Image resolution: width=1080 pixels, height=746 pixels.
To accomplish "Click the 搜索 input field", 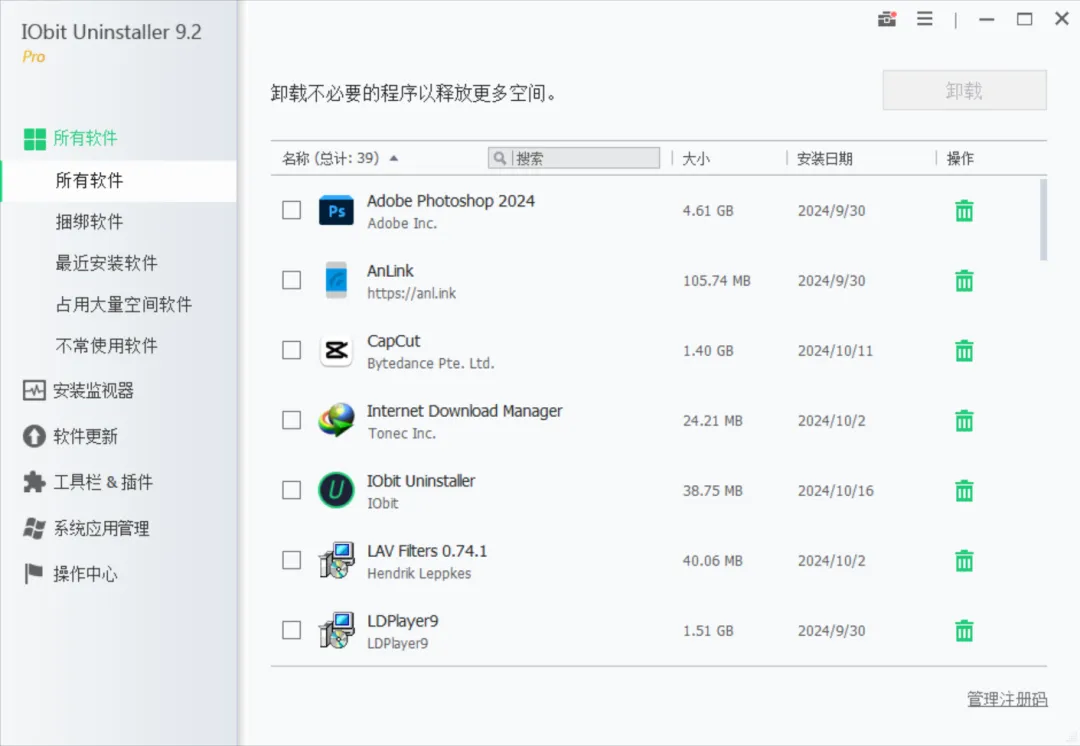I will pyautogui.click(x=585, y=158).
